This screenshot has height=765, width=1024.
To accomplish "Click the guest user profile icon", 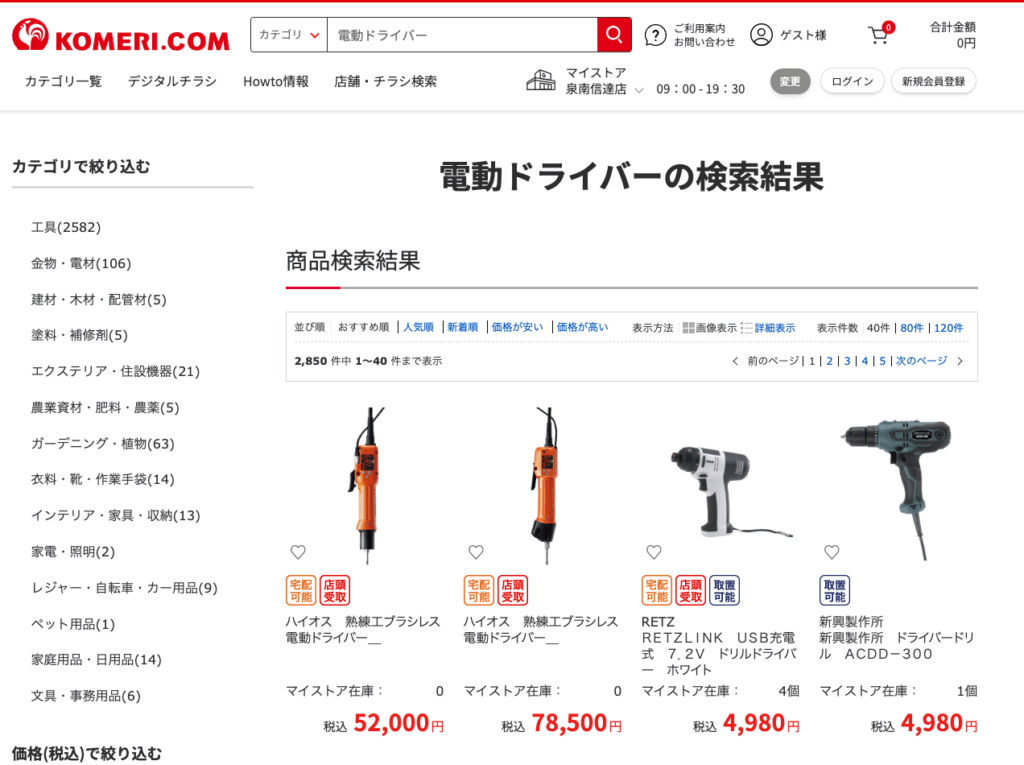I will point(761,35).
